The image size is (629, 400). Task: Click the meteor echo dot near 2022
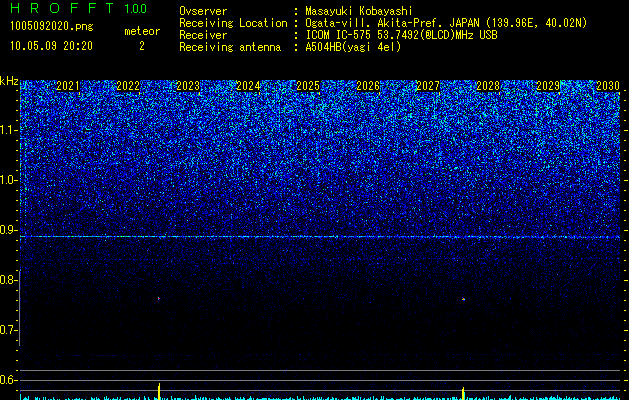tap(159, 298)
